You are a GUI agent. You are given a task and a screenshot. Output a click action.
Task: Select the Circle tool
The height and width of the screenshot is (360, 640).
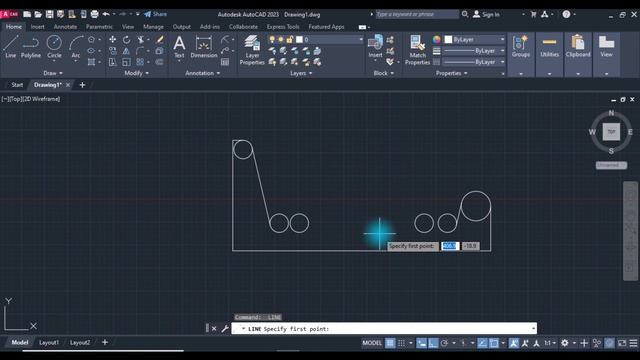(x=54, y=47)
